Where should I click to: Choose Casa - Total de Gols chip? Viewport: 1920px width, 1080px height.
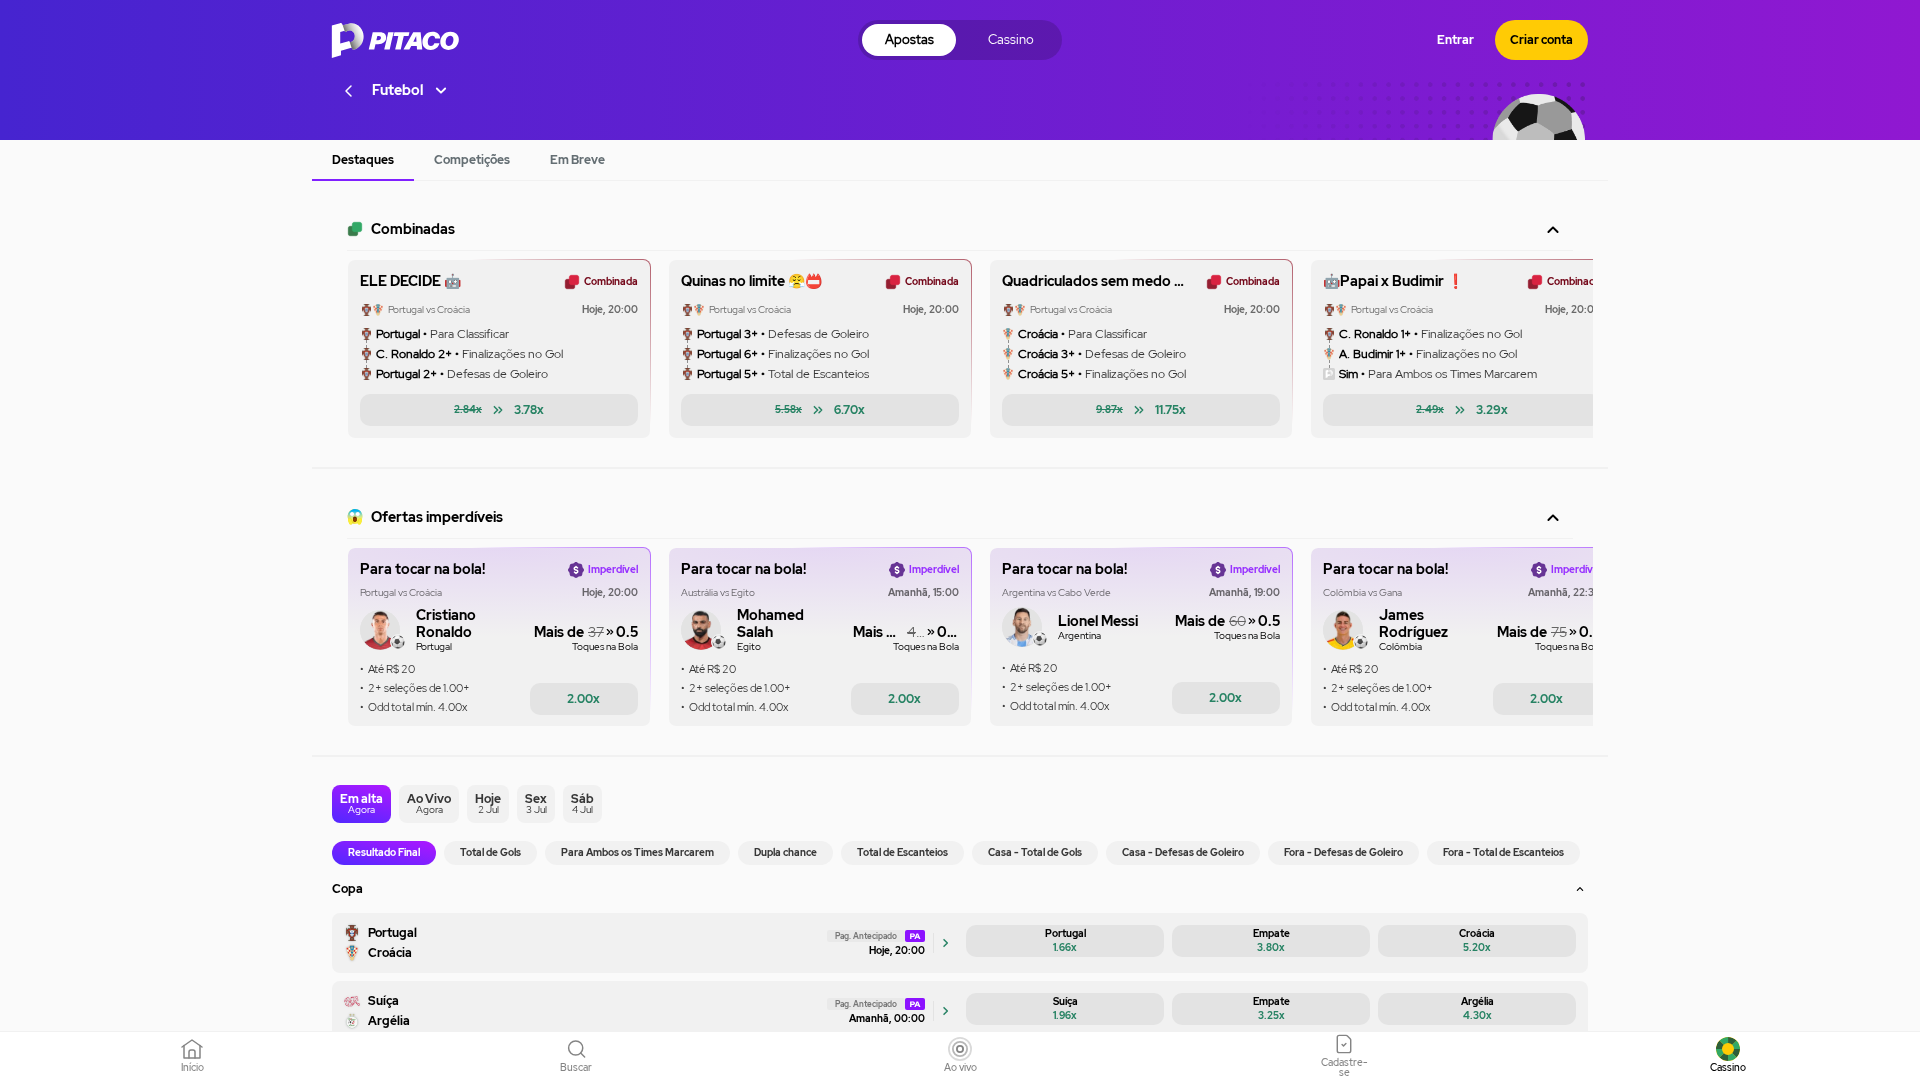tap(1035, 853)
